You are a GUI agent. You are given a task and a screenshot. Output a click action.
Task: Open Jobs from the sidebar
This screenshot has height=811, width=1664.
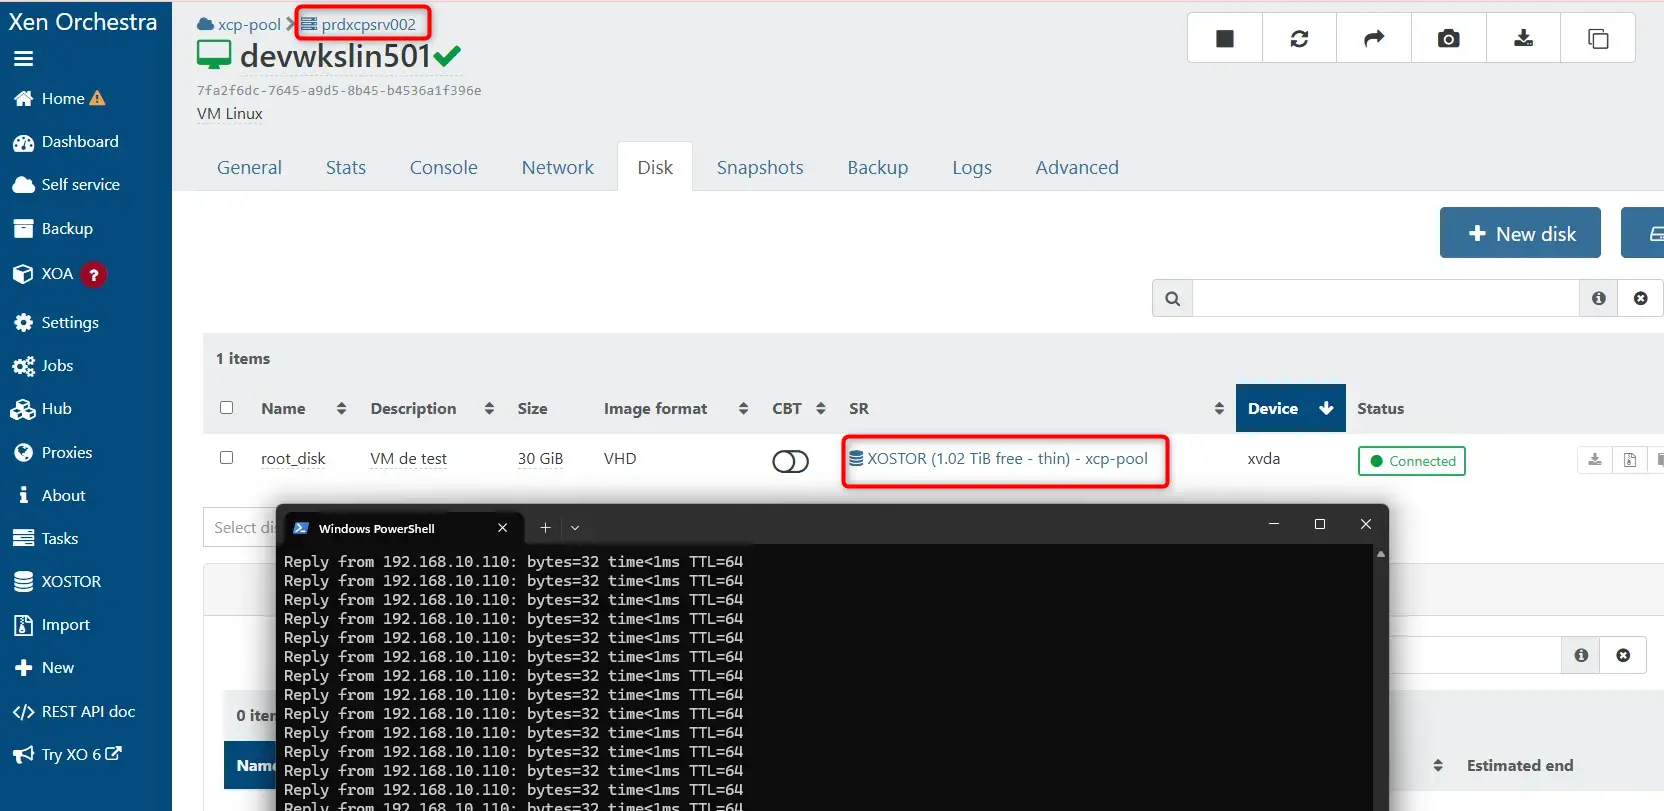tap(44, 366)
